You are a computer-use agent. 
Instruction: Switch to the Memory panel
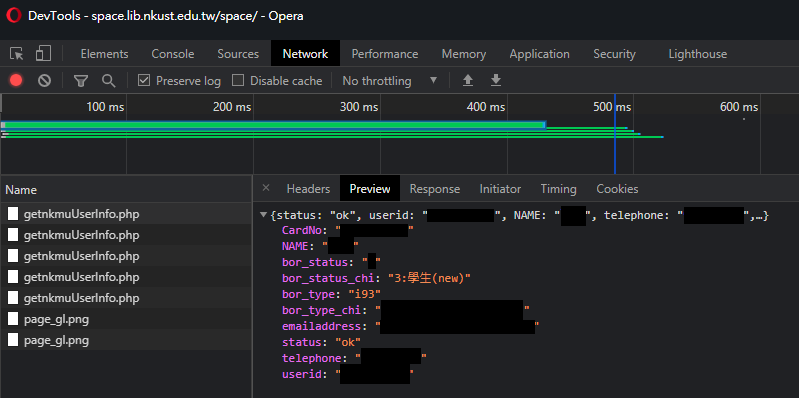pyautogui.click(x=464, y=54)
